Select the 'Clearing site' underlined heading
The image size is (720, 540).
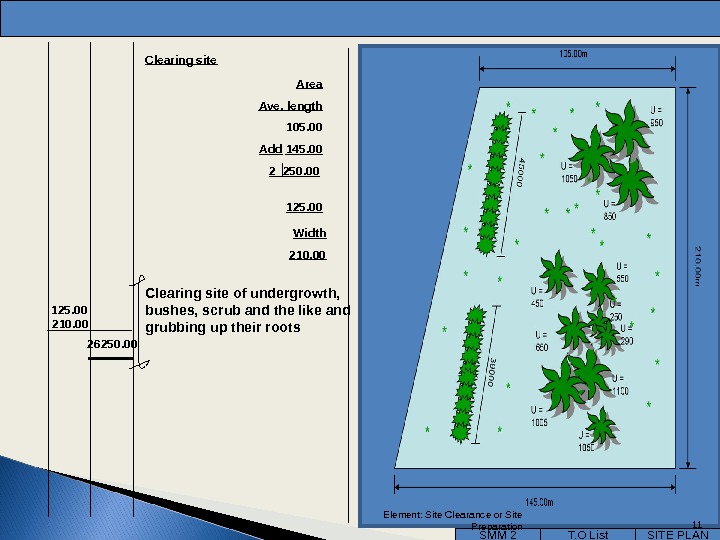[181, 60]
